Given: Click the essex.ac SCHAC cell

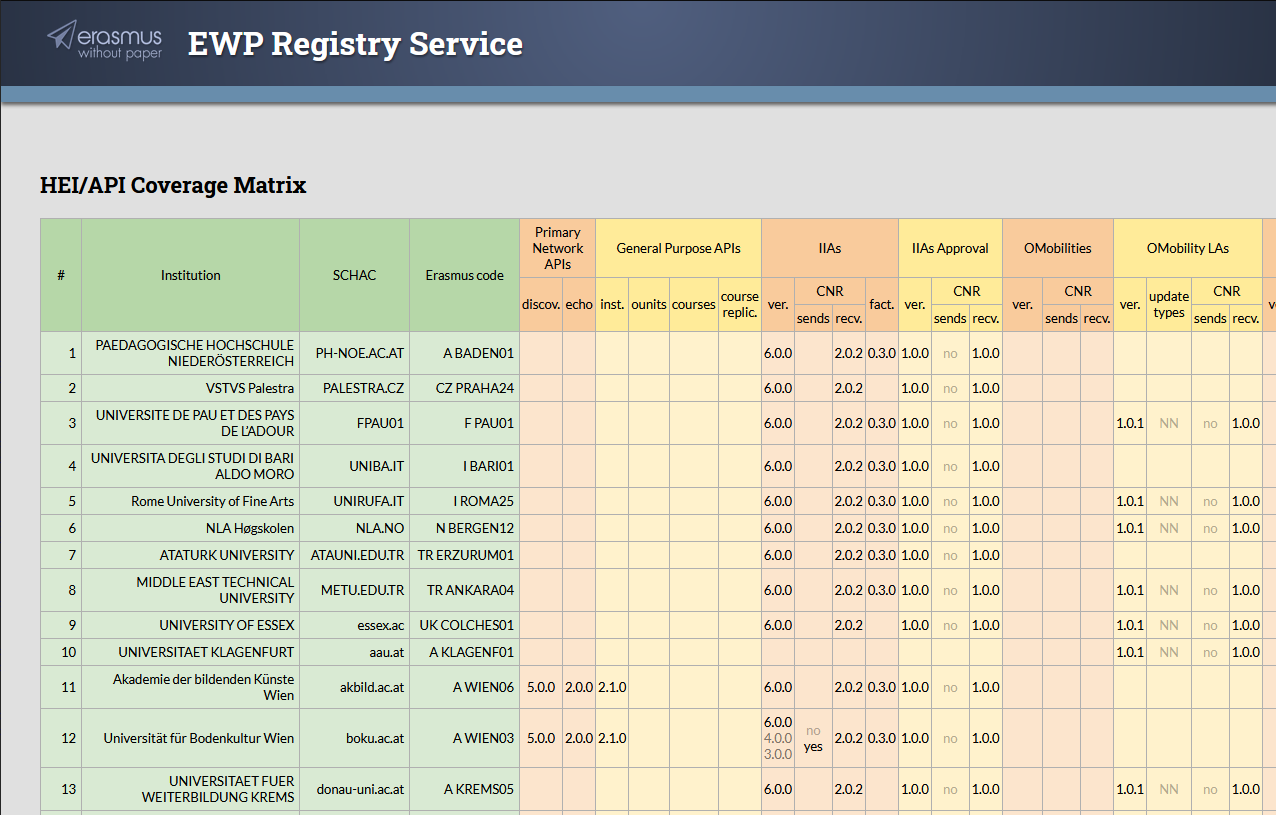Looking at the screenshot, I should click(354, 625).
